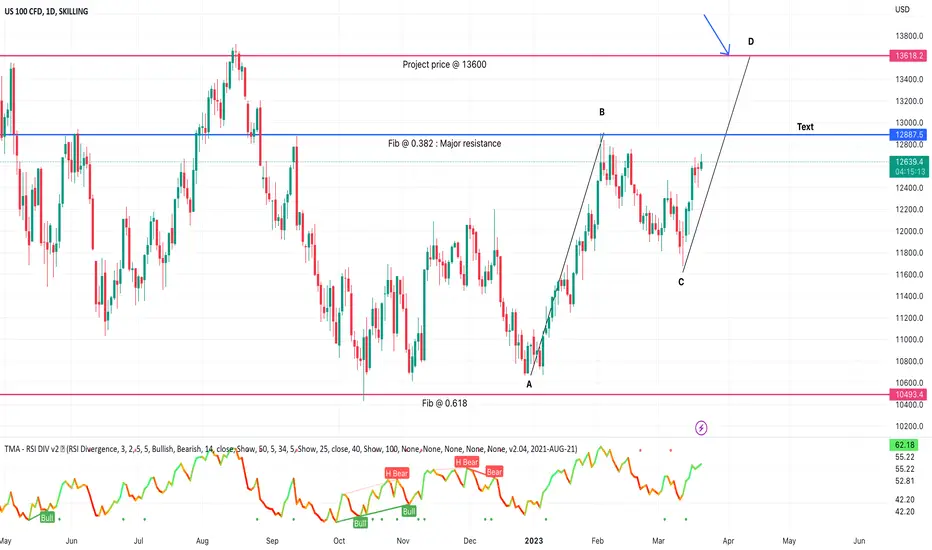
Task: Click the 2023 label on time axis
Action: click(534, 540)
